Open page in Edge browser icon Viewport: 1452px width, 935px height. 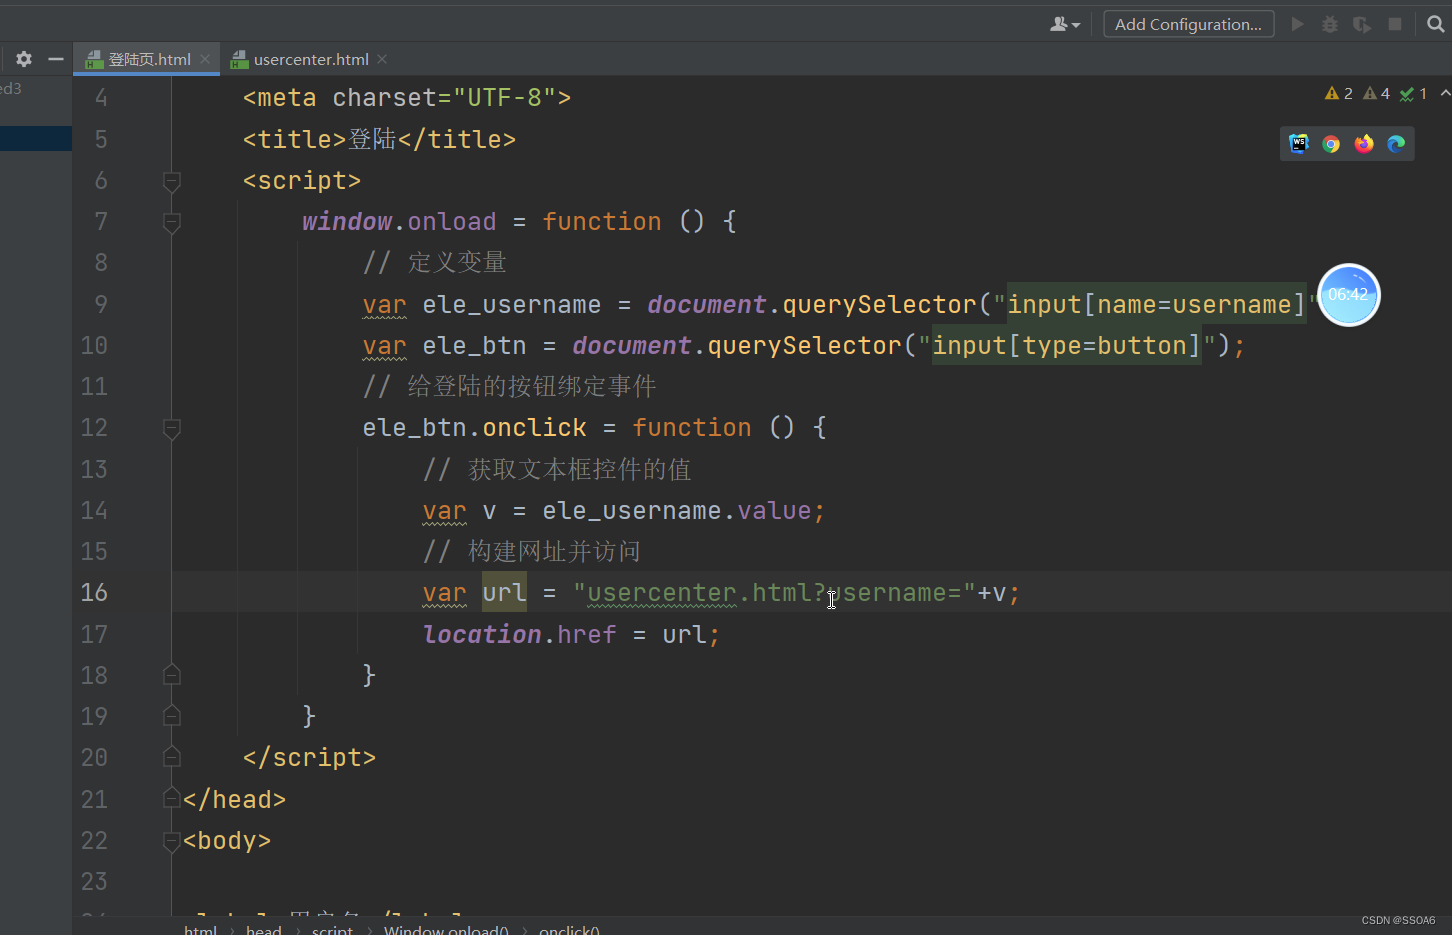click(x=1396, y=144)
